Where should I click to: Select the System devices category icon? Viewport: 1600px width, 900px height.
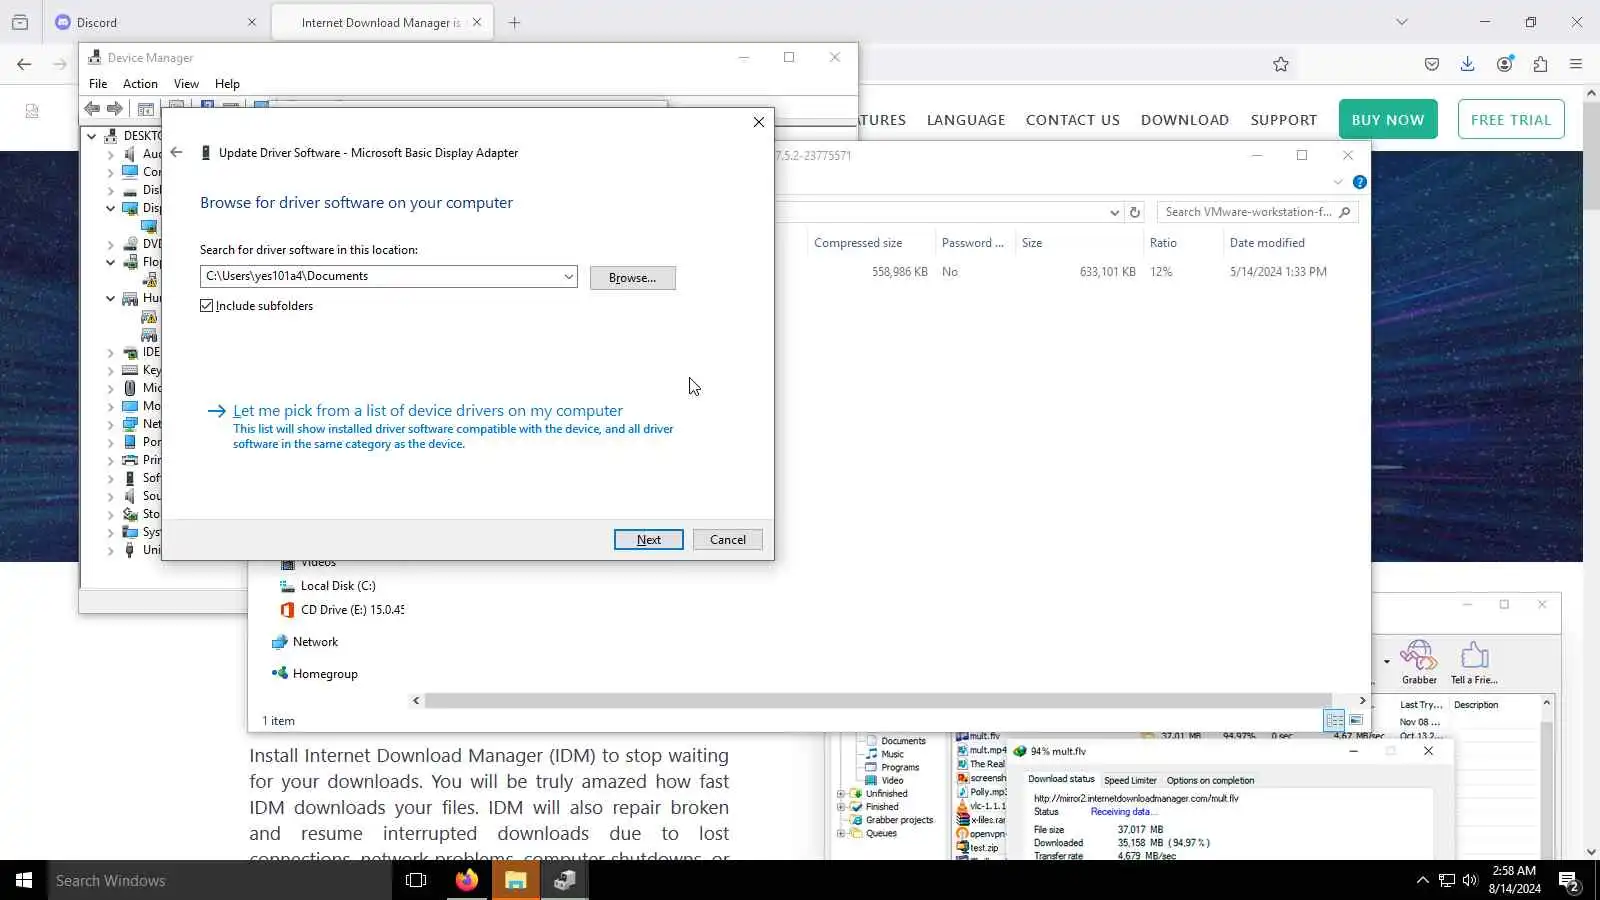(x=130, y=532)
